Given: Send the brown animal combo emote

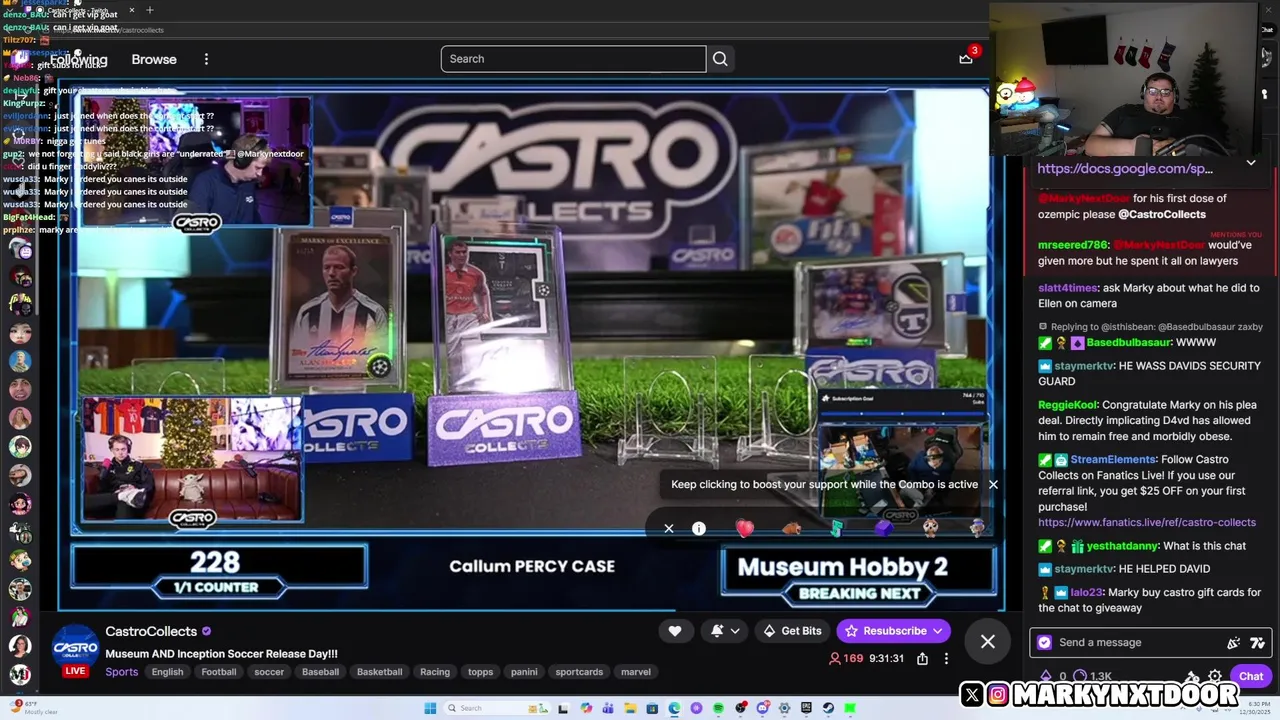Looking at the screenshot, I should pyautogui.click(x=791, y=528).
